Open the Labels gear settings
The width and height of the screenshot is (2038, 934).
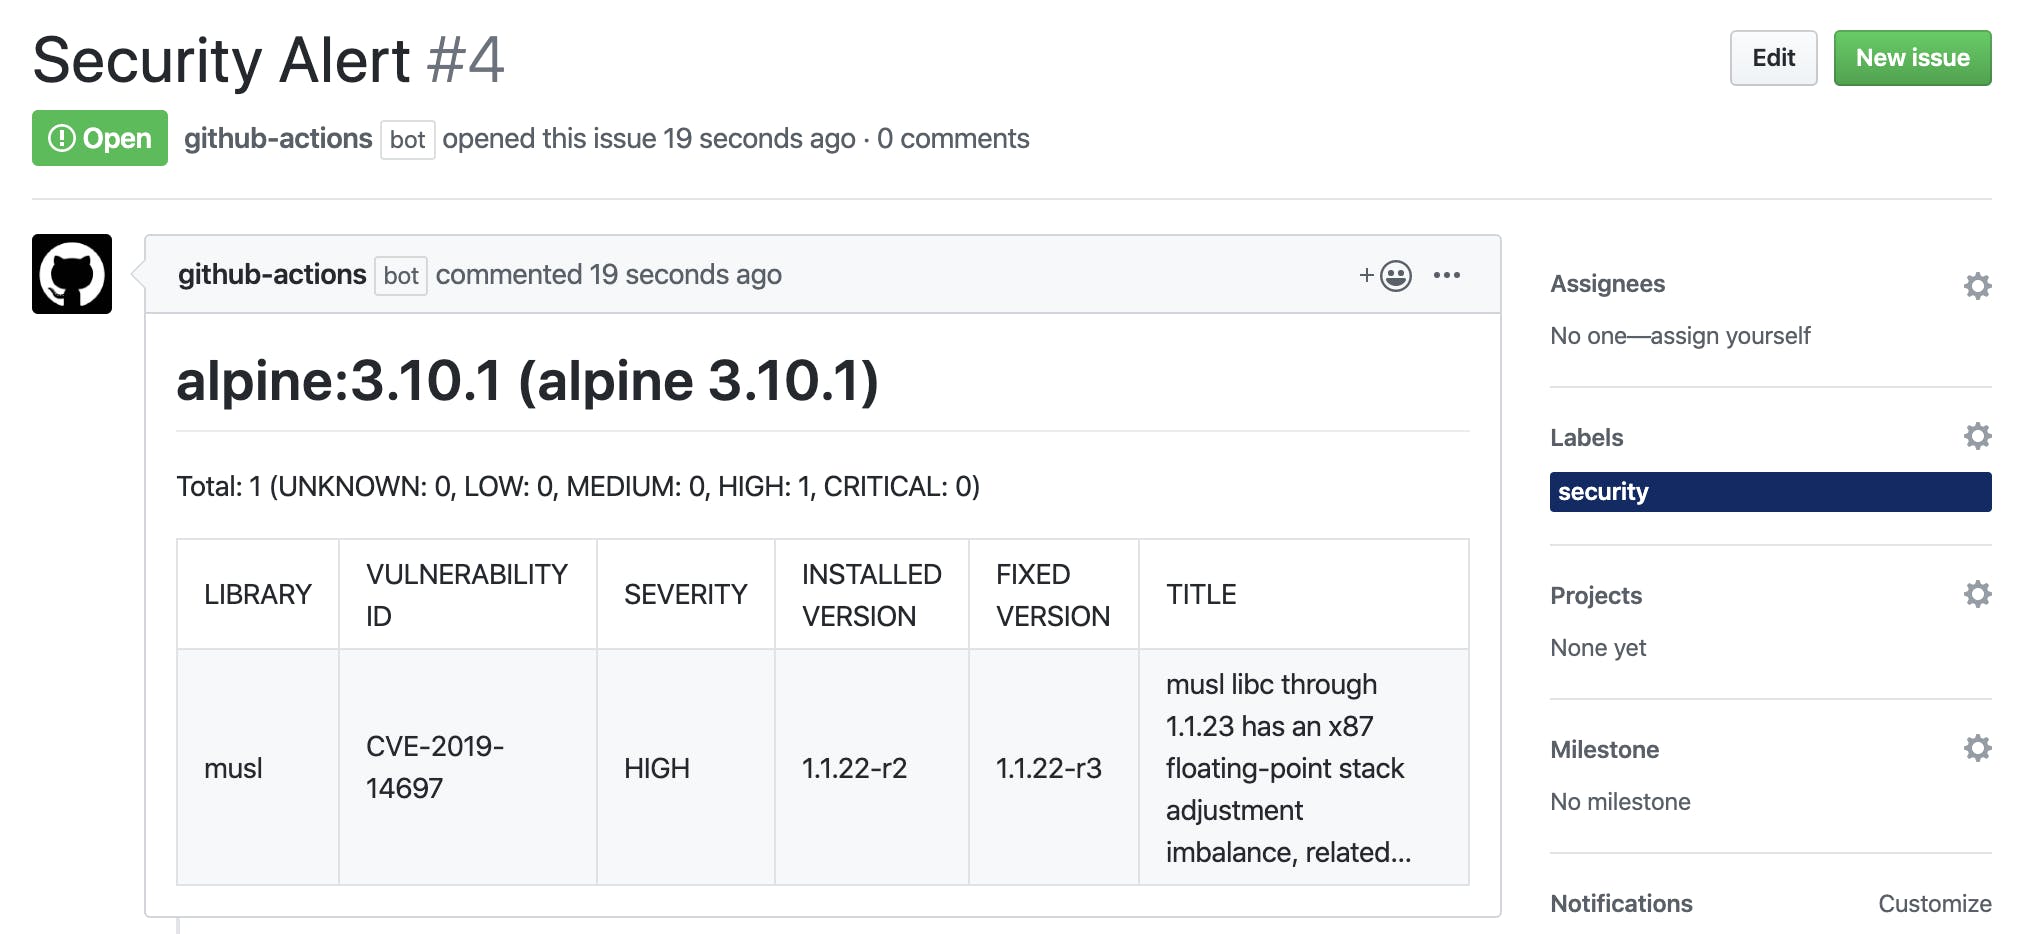[1977, 436]
